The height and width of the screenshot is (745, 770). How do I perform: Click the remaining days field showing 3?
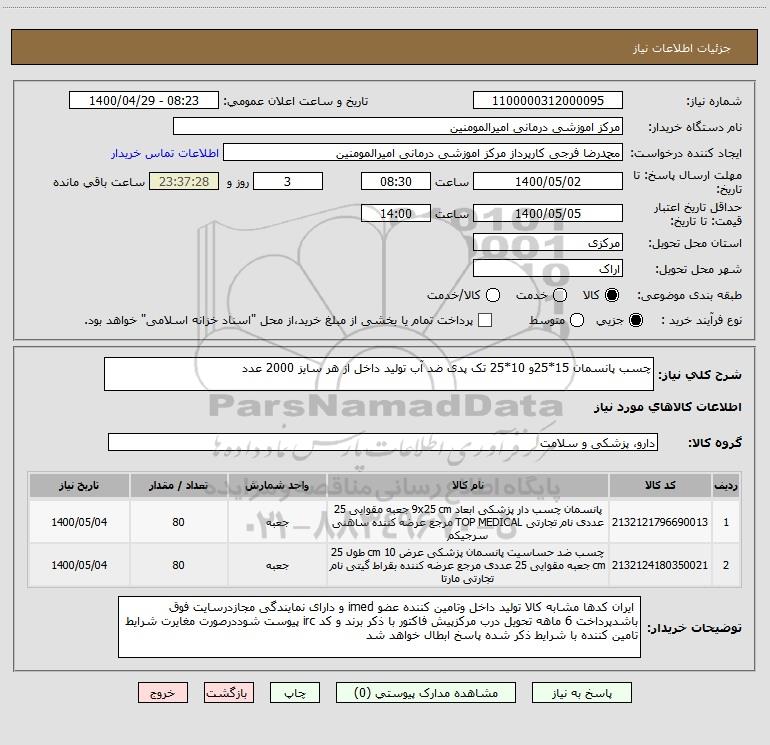click(x=288, y=181)
